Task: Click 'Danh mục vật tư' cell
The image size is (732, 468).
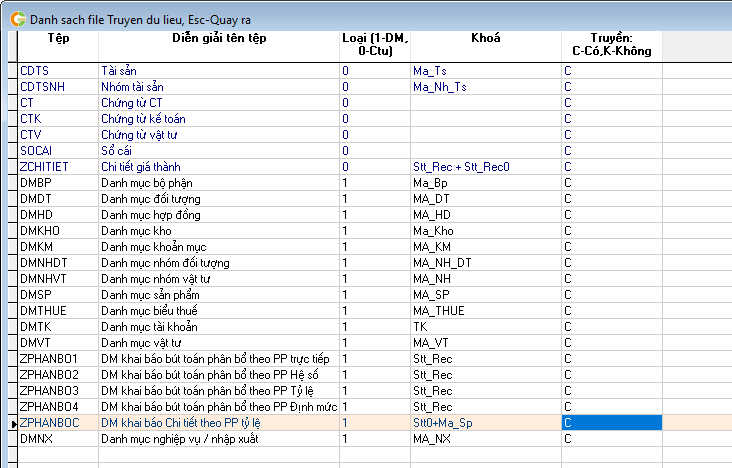Action: pos(219,342)
